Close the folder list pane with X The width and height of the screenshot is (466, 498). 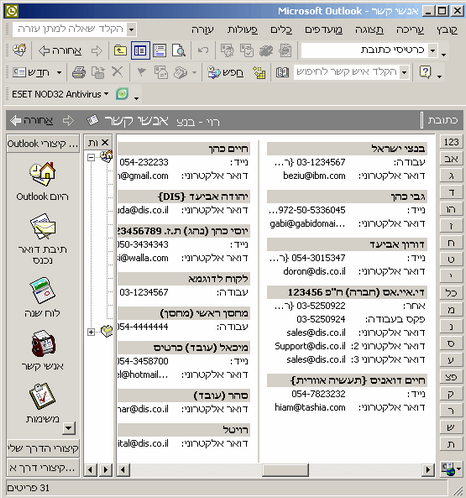105,142
